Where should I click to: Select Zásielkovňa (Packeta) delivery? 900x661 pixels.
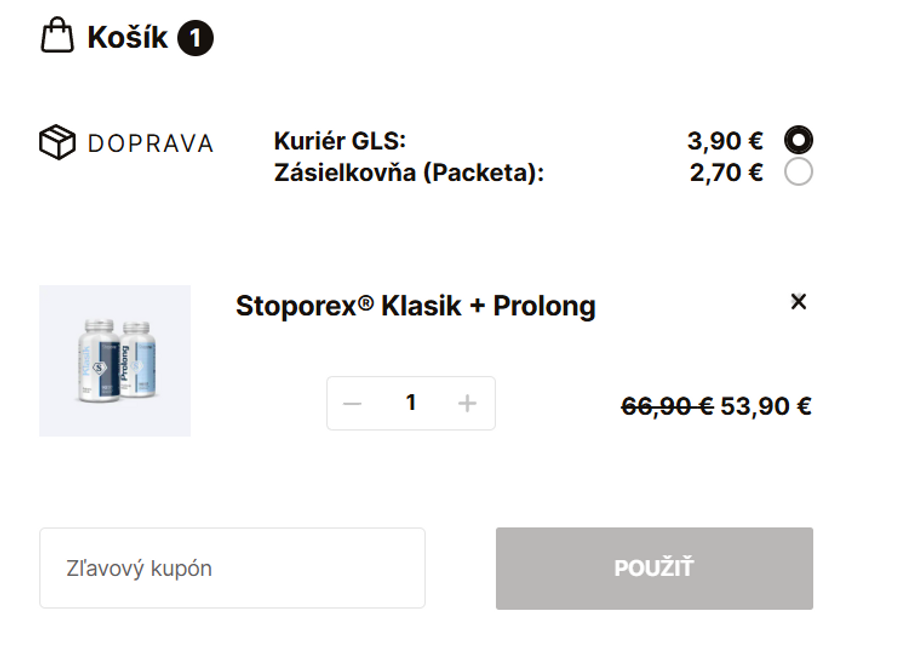point(797,173)
